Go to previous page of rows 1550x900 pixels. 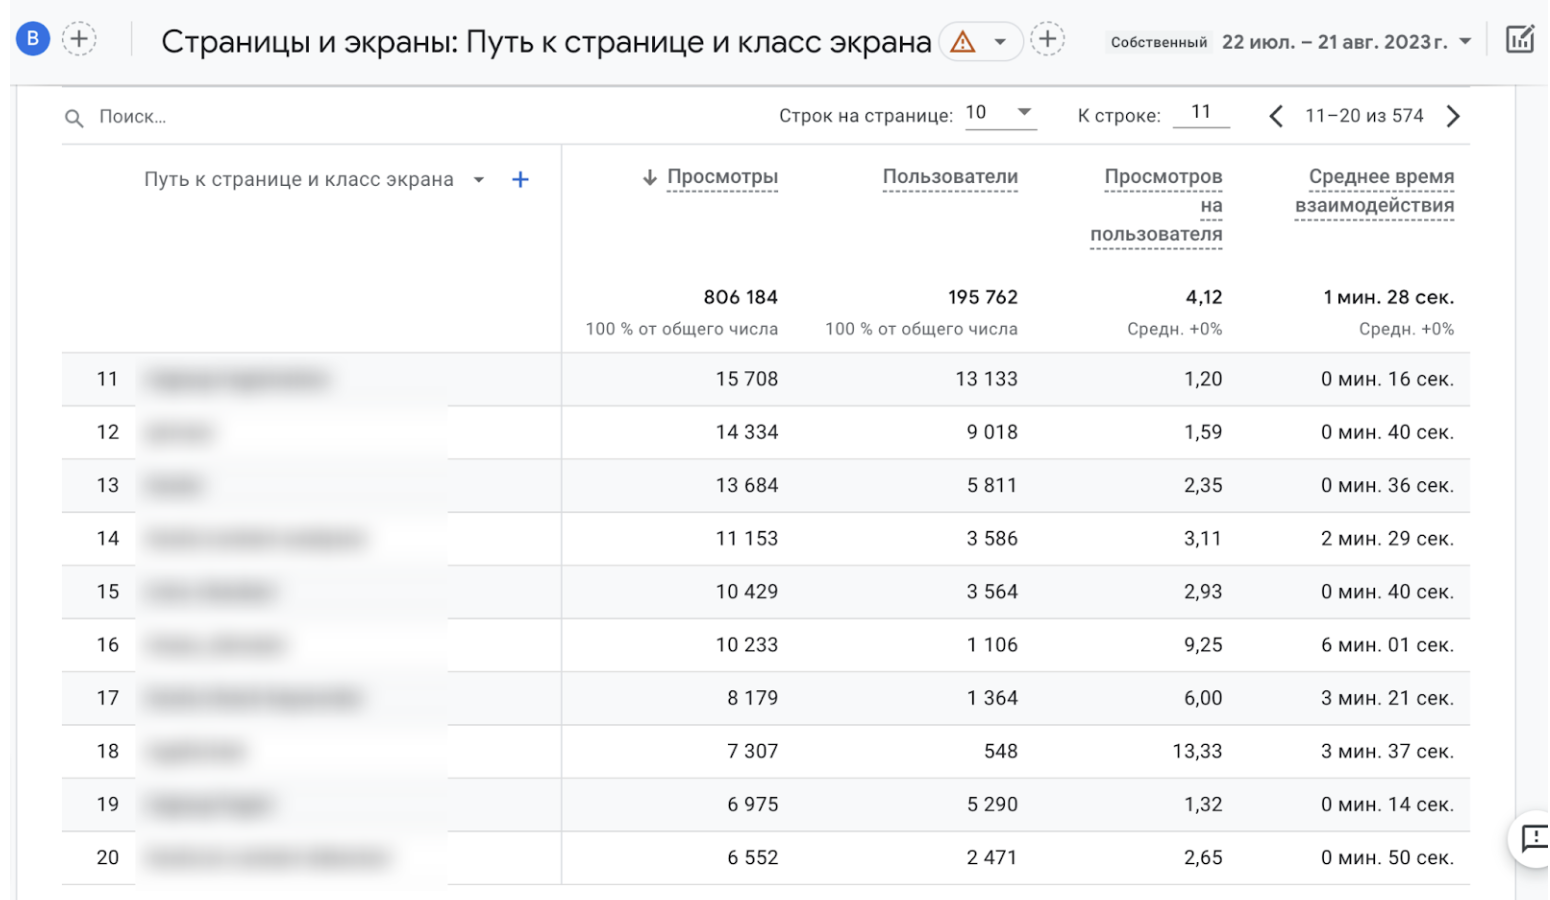pyautogui.click(x=1277, y=116)
